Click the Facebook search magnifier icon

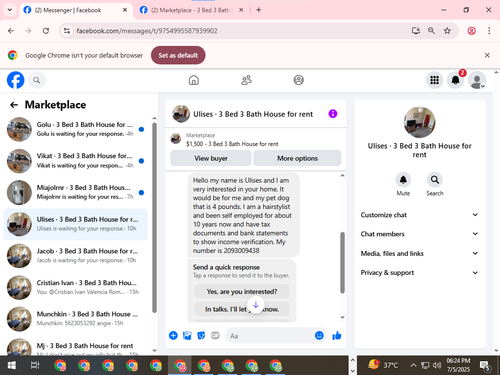37,80
